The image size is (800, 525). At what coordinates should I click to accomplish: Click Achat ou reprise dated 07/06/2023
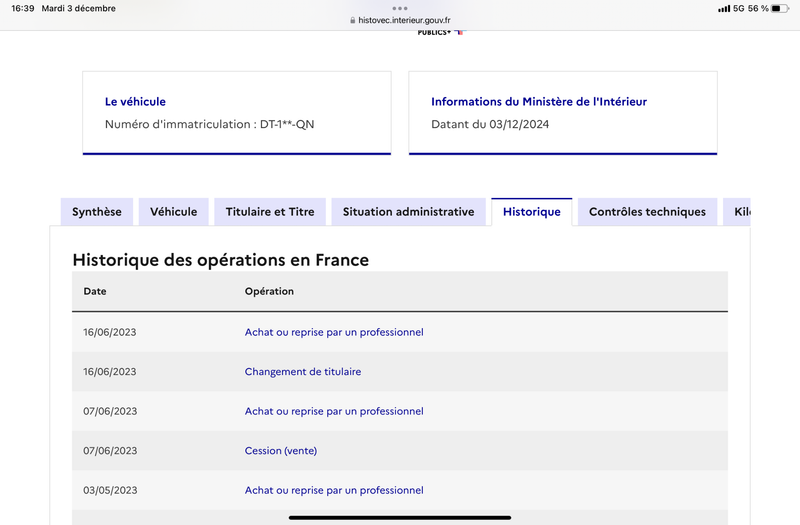pyautogui.click(x=334, y=411)
